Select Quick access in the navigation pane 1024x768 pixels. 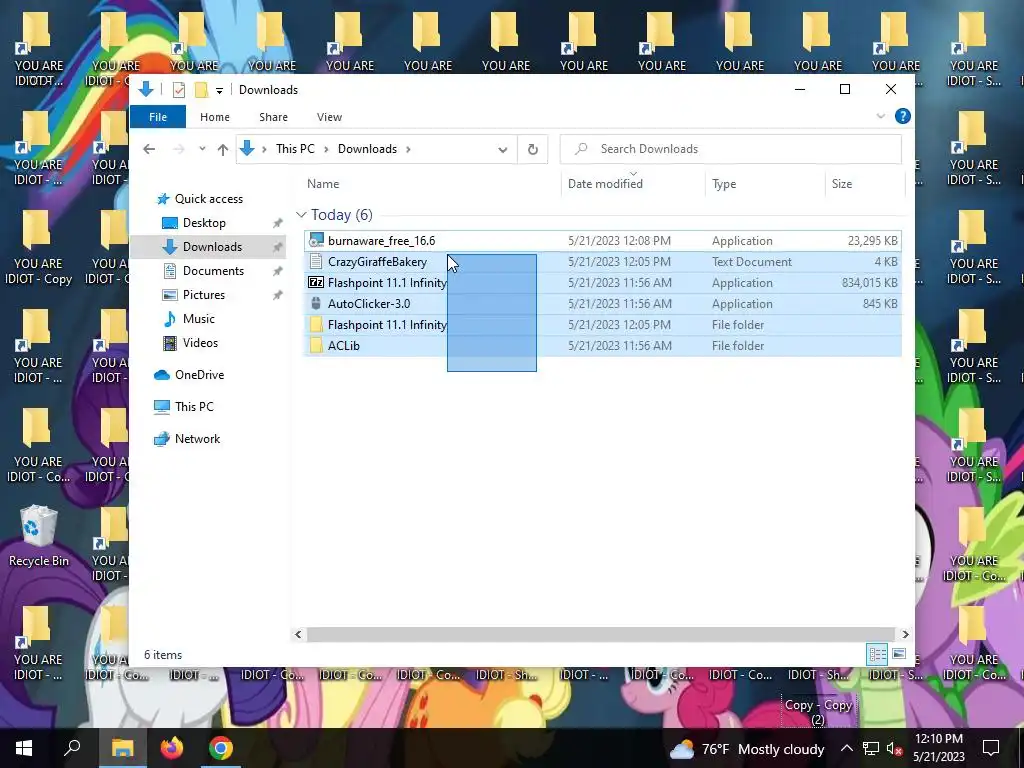[x=209, y=199]
